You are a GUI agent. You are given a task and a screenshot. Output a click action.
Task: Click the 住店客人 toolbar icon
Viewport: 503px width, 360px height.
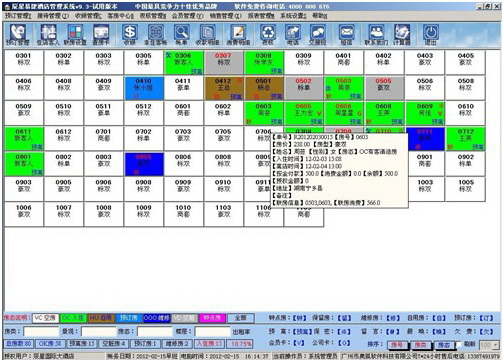(x=49, y=35)
